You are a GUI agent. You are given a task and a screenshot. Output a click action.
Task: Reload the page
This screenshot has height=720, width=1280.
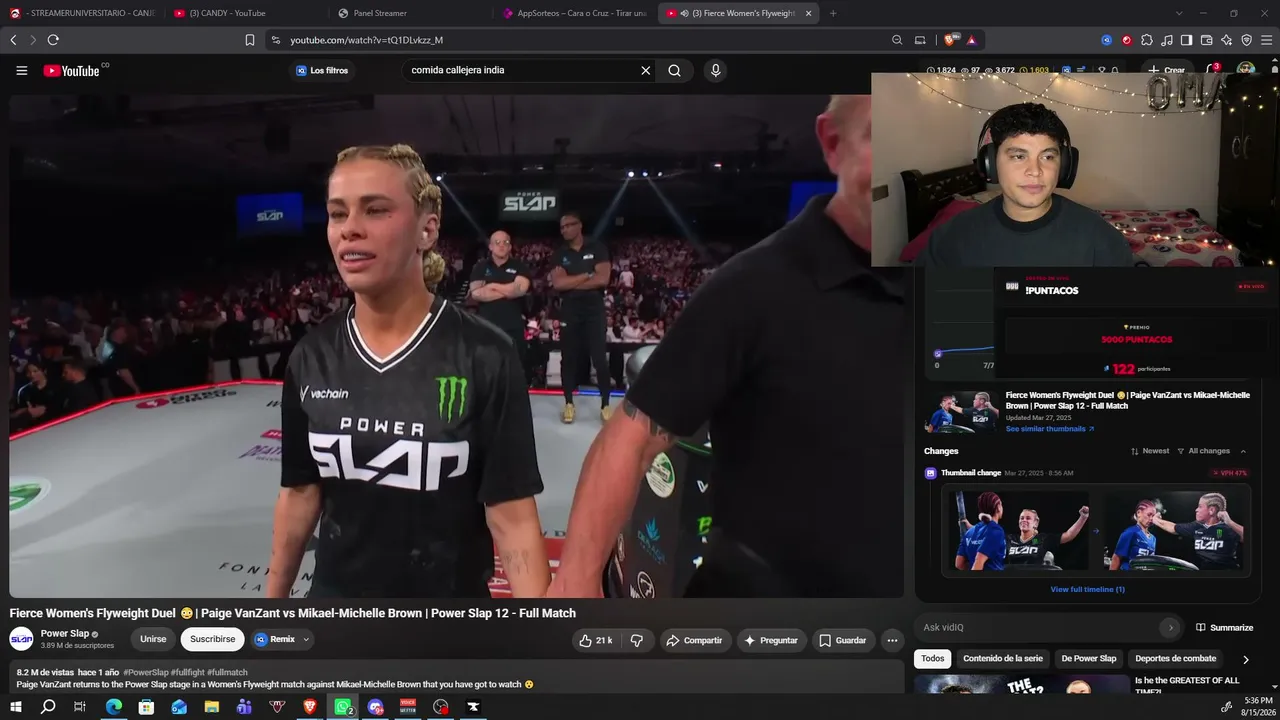pyautogui.click(x=53, y=40)
